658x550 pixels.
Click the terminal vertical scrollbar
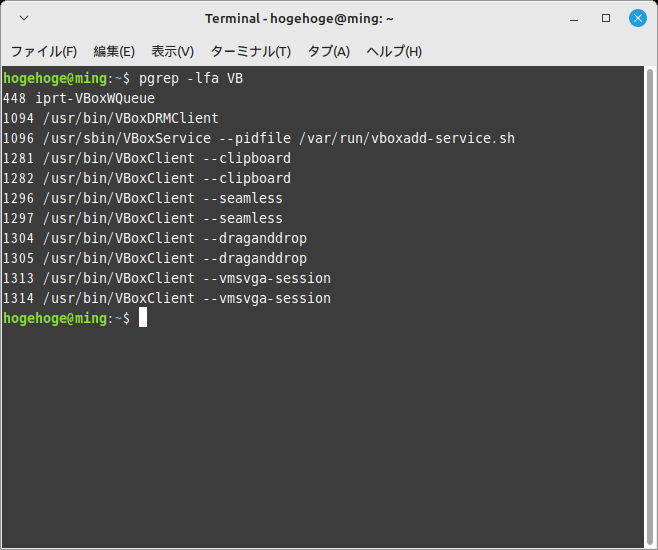[x=650, y=306]
